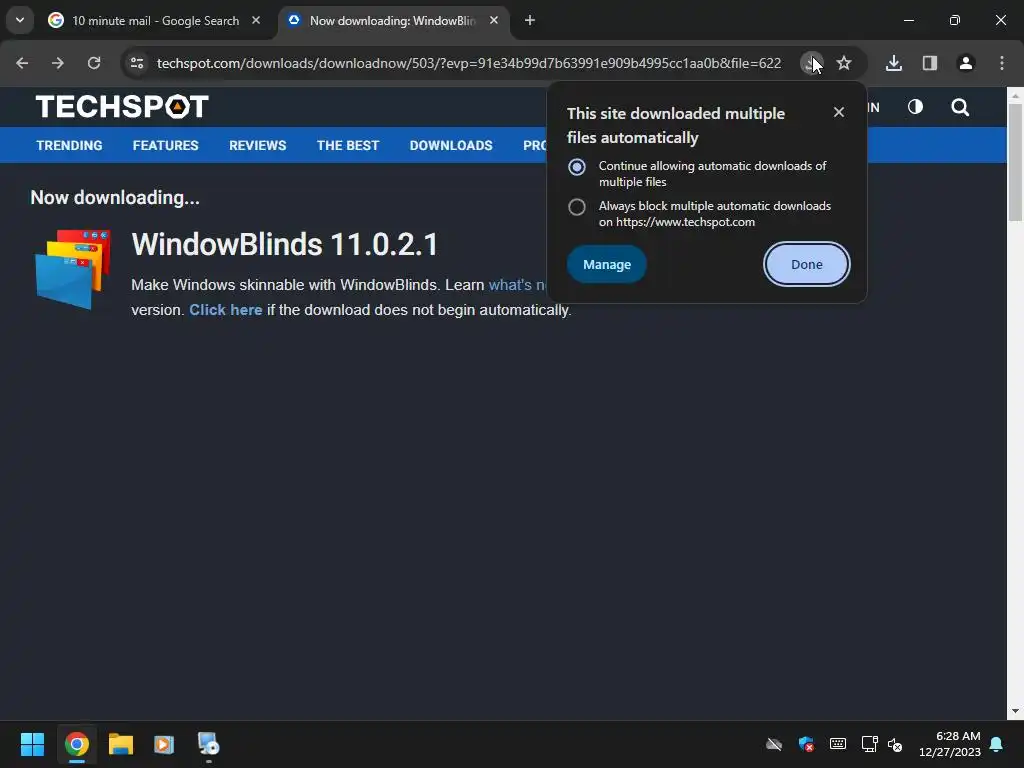Screen dimensions: 1024x768
Task: Click the automatic downloads icon in address bar
Action: point(811,63)
